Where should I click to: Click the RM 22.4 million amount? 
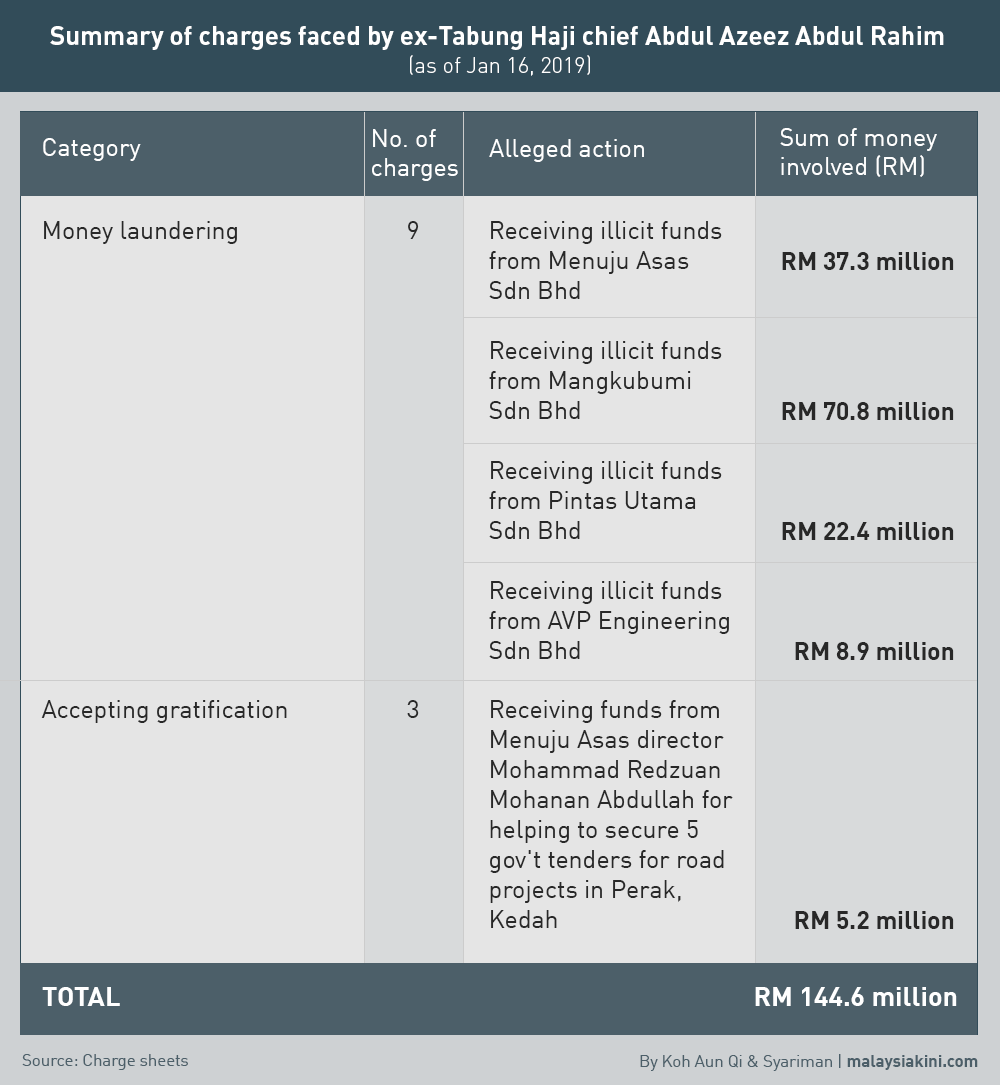click(x=867, y=531)
